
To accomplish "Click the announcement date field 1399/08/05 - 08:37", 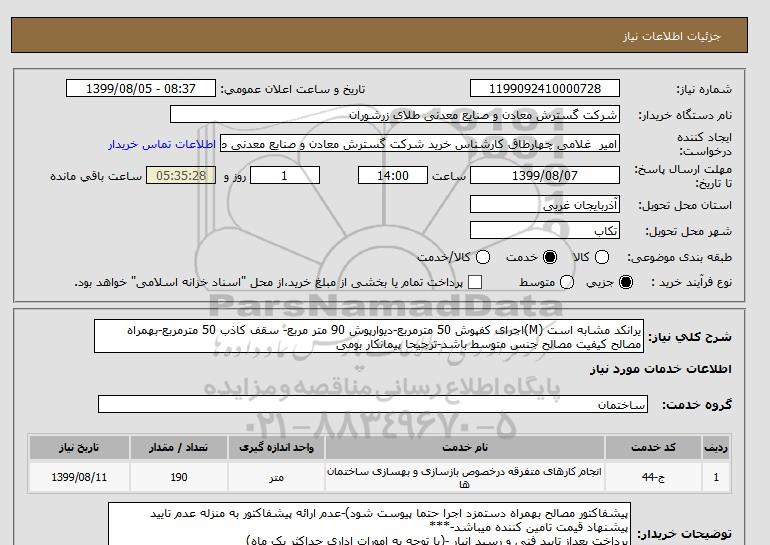I will click(141, 88).
